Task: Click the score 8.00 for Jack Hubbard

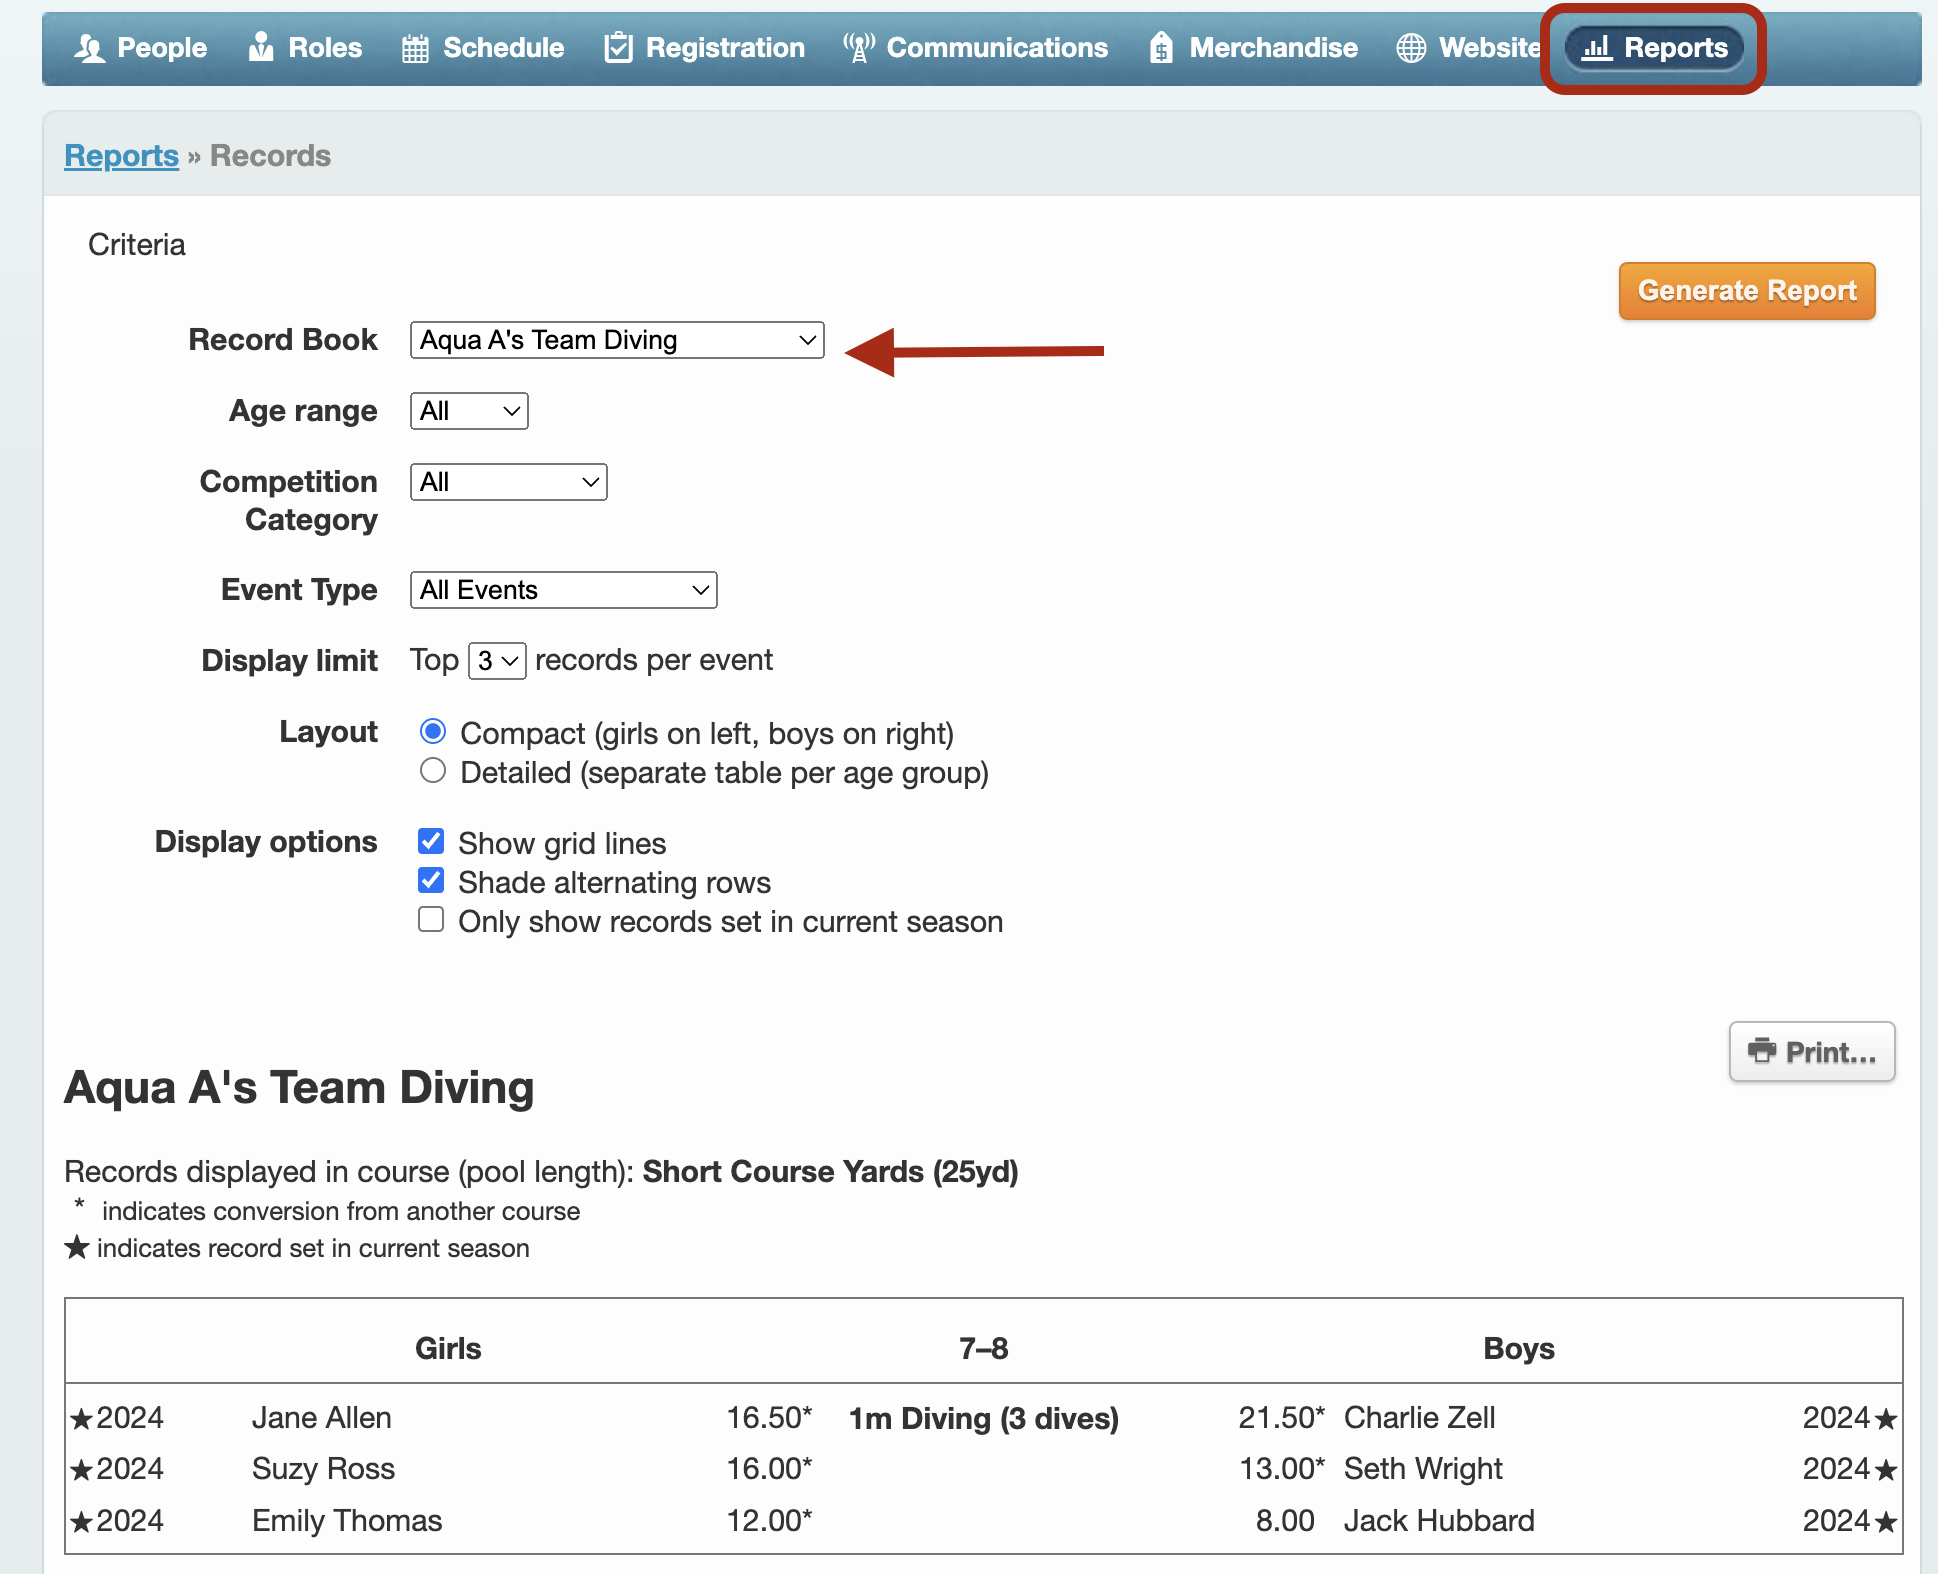Action: pos(1285,1521)
